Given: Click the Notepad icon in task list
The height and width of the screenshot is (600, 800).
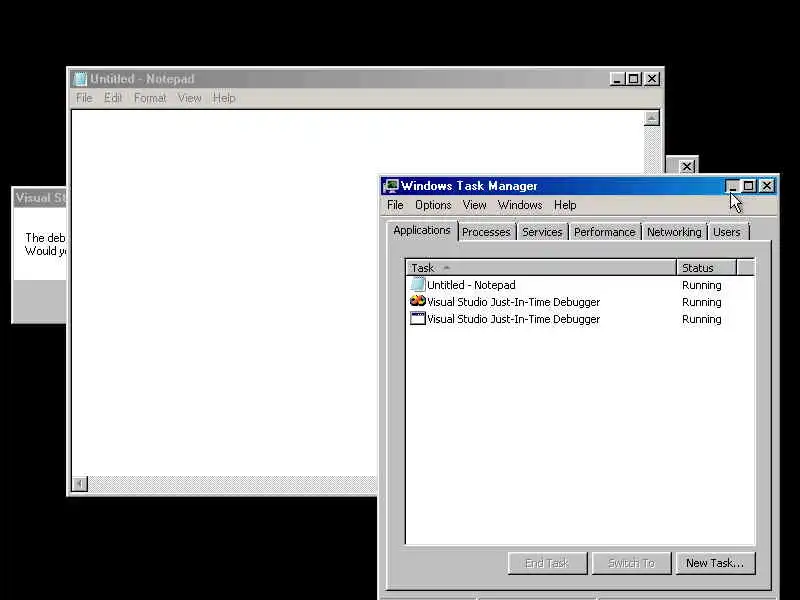Looking at the screenshot, I should tap(418, 285).
